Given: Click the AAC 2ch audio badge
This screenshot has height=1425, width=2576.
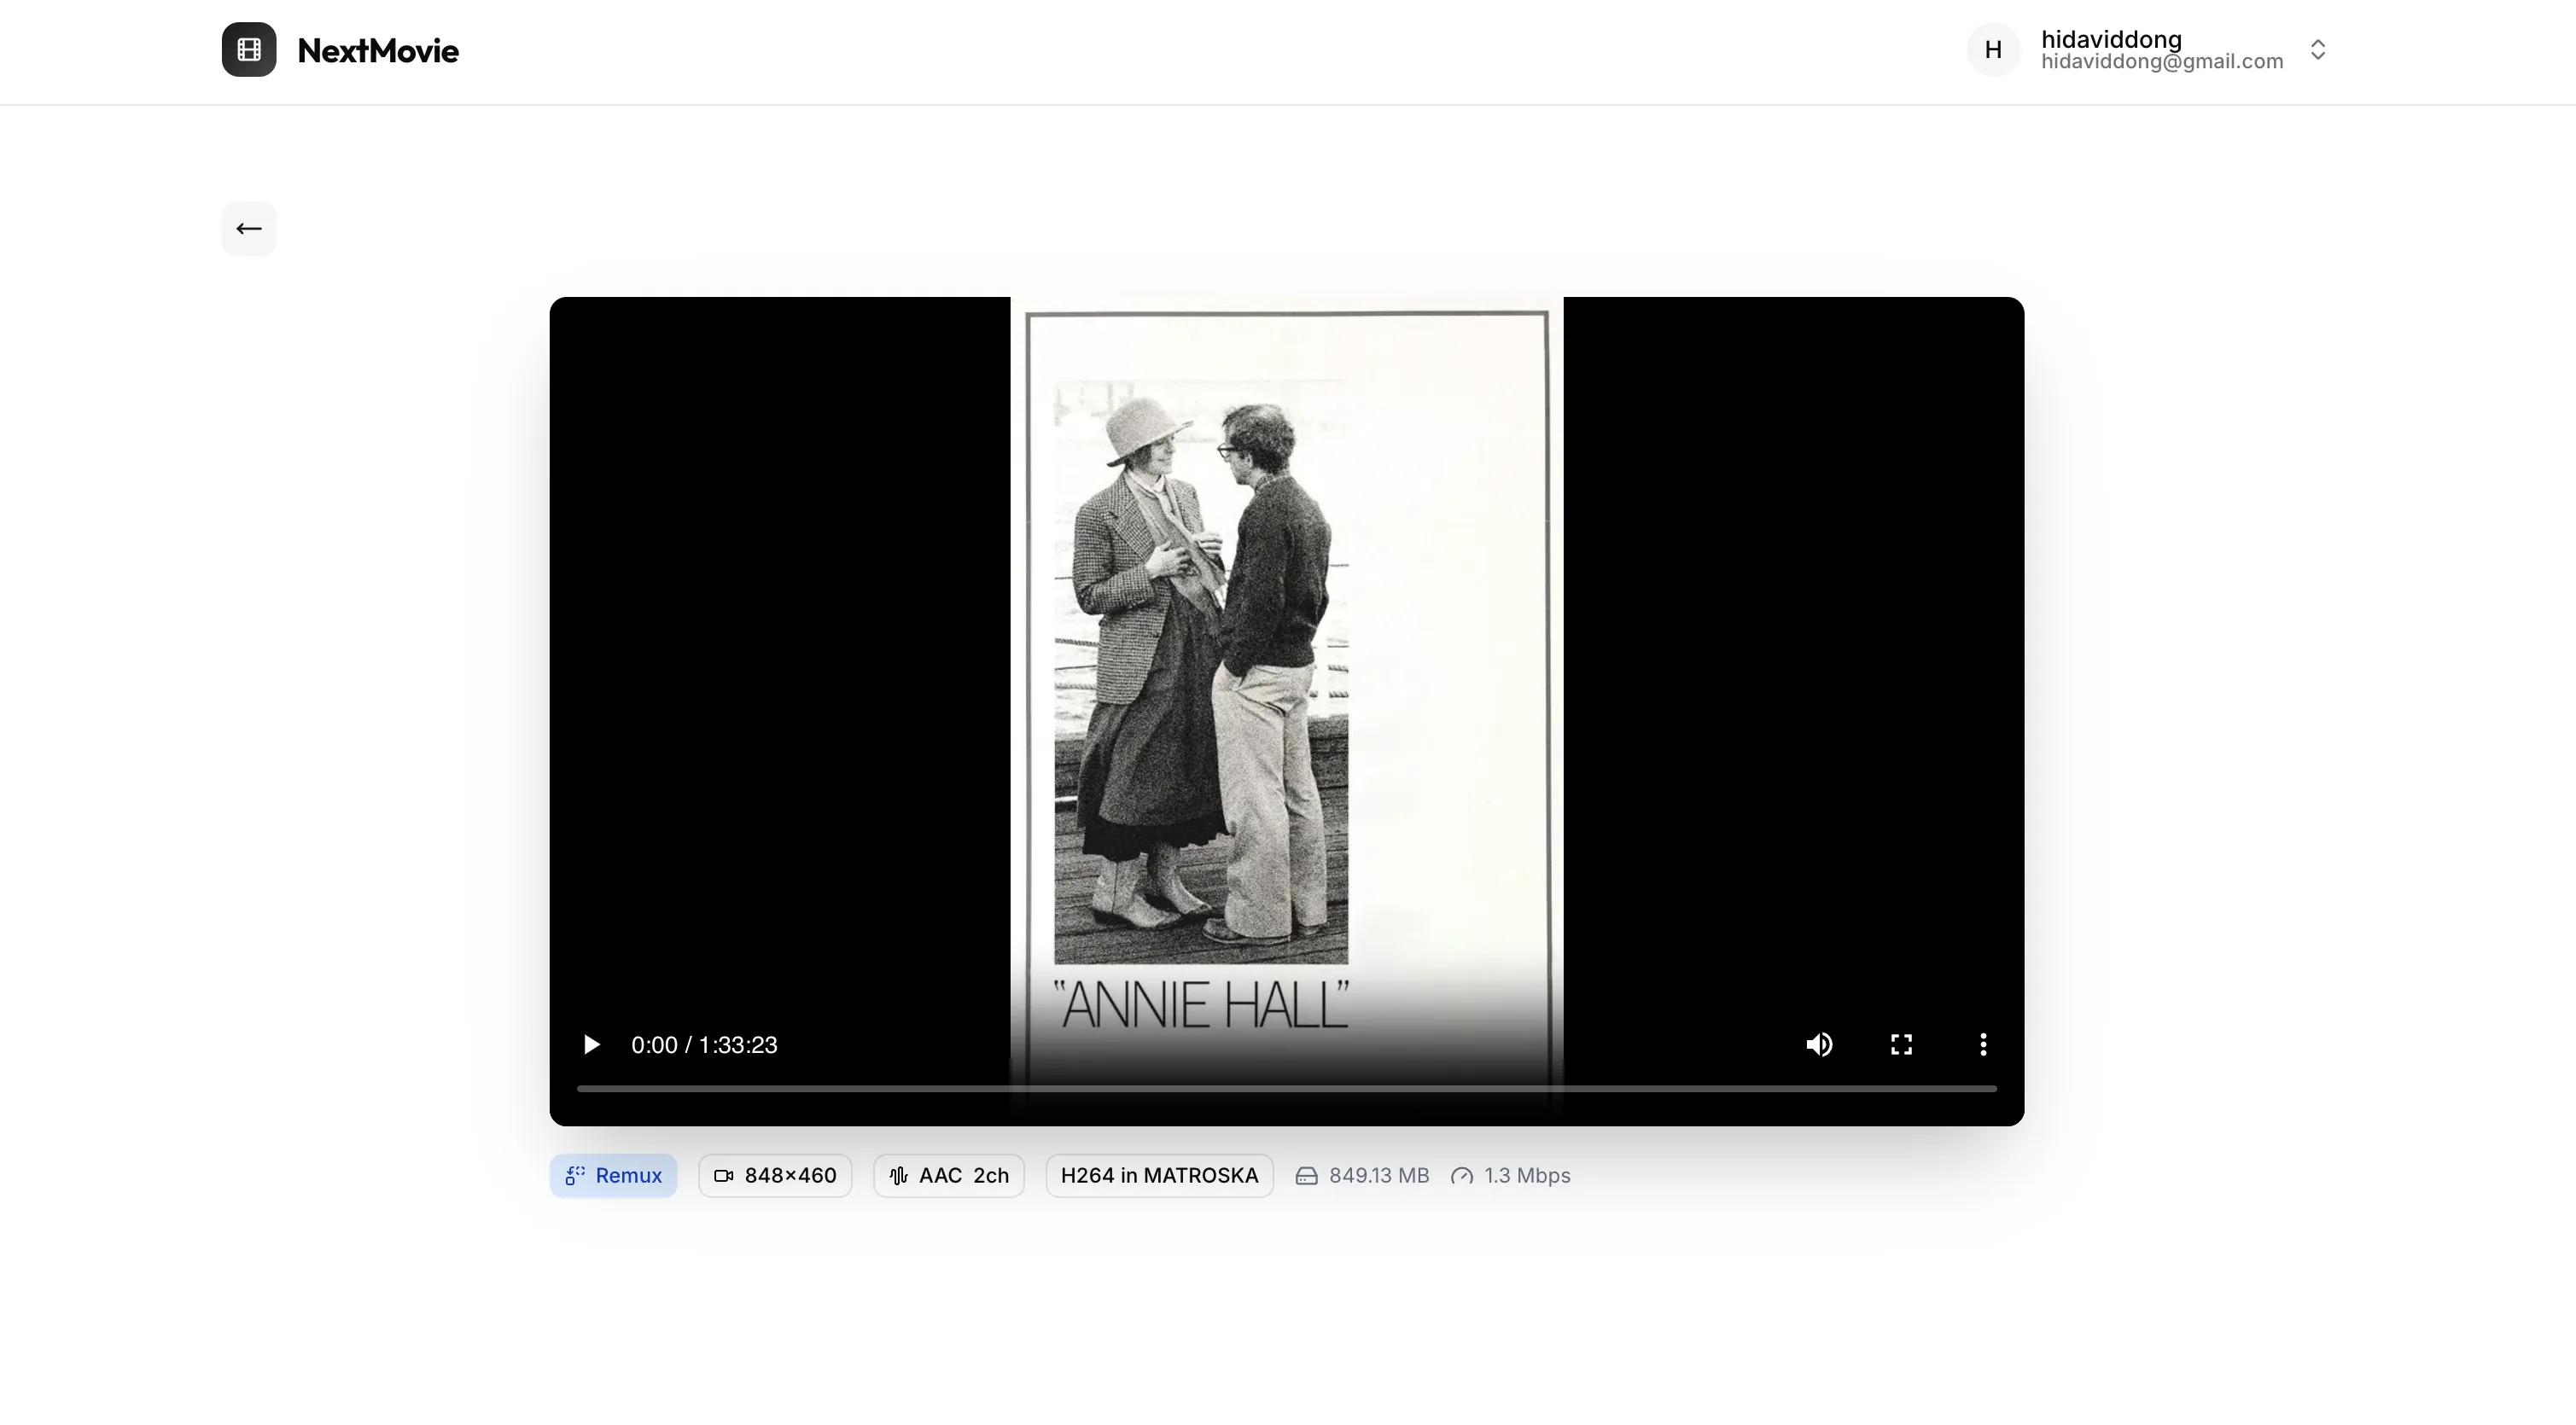Looking at the screenshot, I should 949,1176.
